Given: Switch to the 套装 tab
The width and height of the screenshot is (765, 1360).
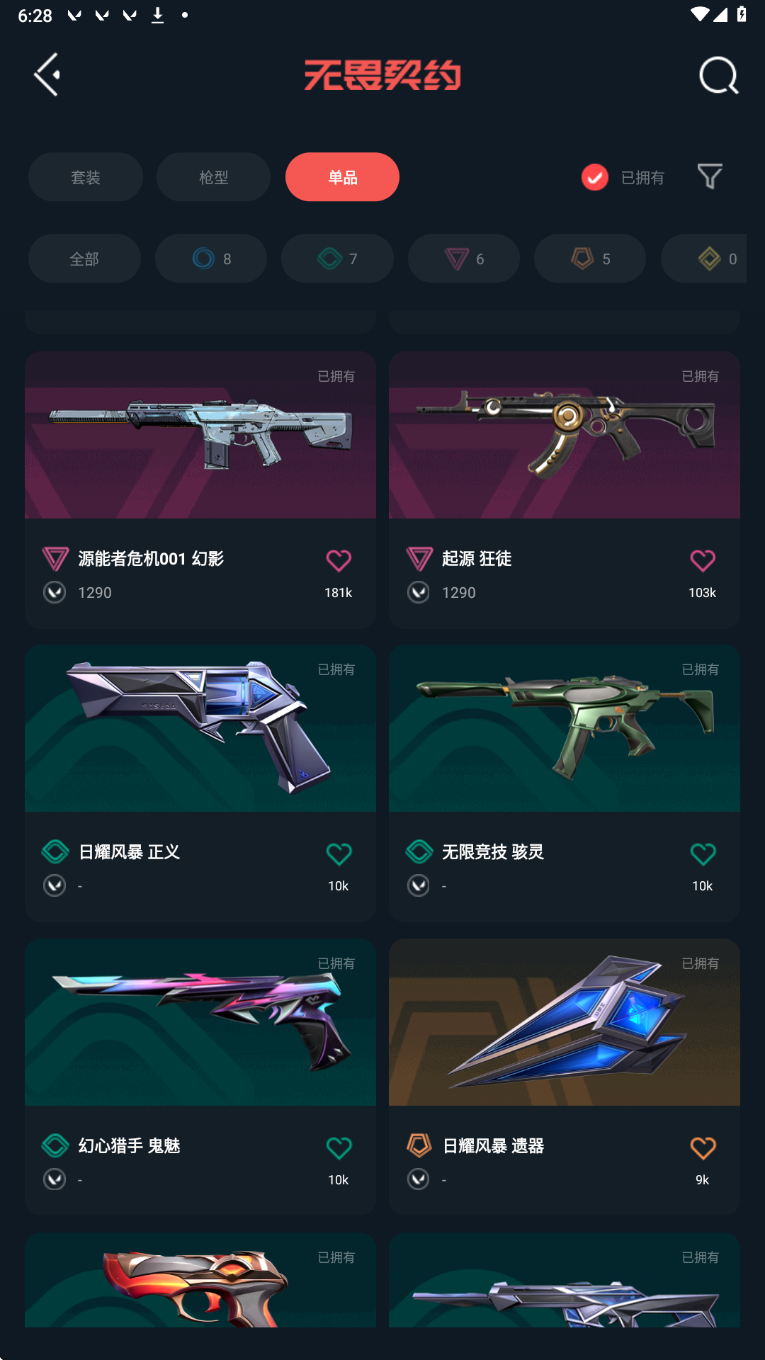Looking at the screenshot, I should coord(85,177).
